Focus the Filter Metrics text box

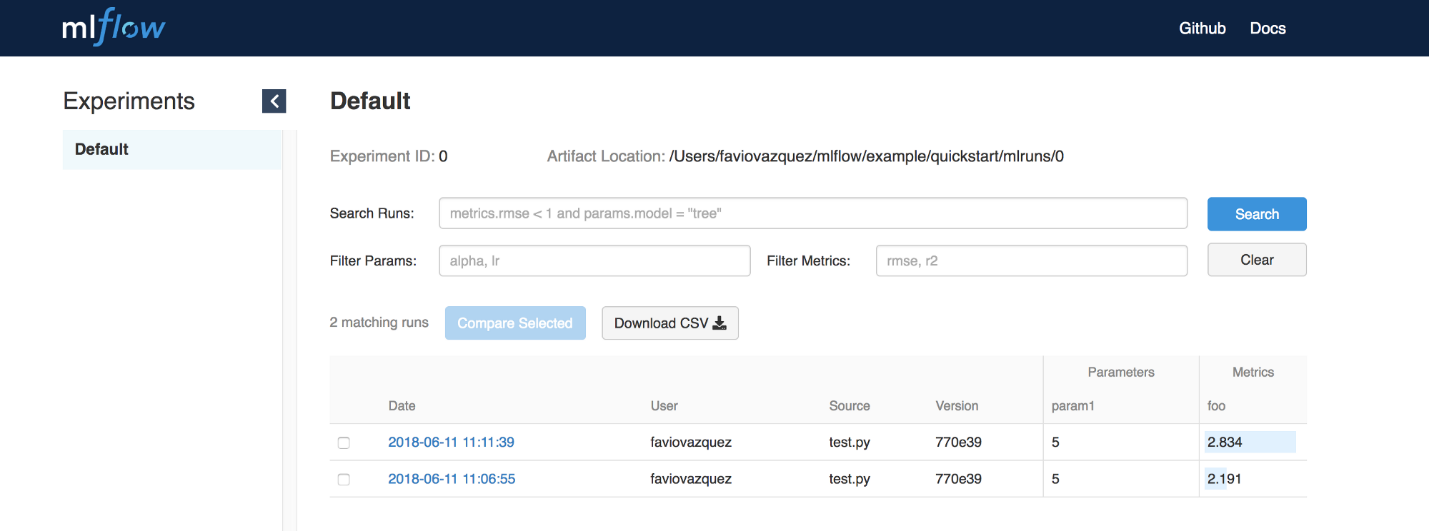[1031, 261]
